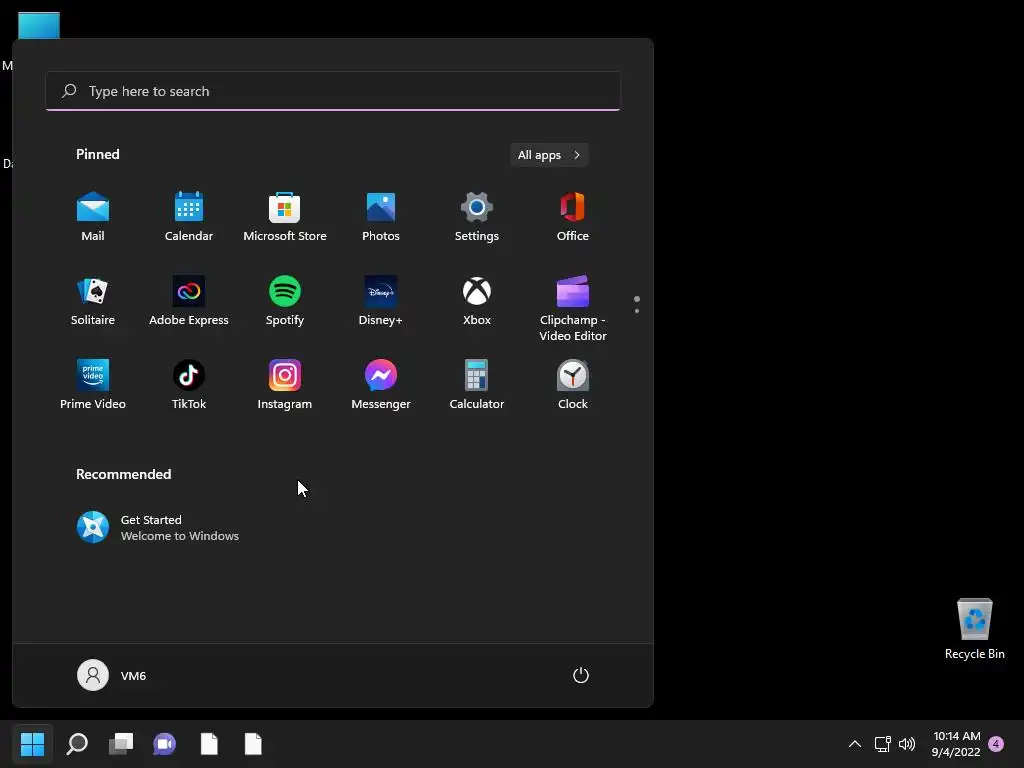Open the clock showing 10:14 AM
The width and height of the screenshot is (1024, 768).
[957, 744]
